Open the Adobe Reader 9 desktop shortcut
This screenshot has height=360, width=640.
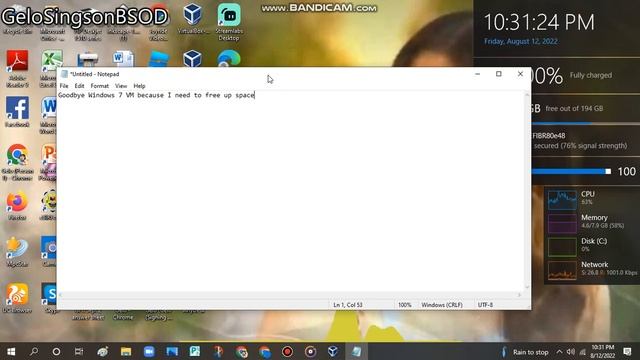pyautogui.click(x=17, y=69)
